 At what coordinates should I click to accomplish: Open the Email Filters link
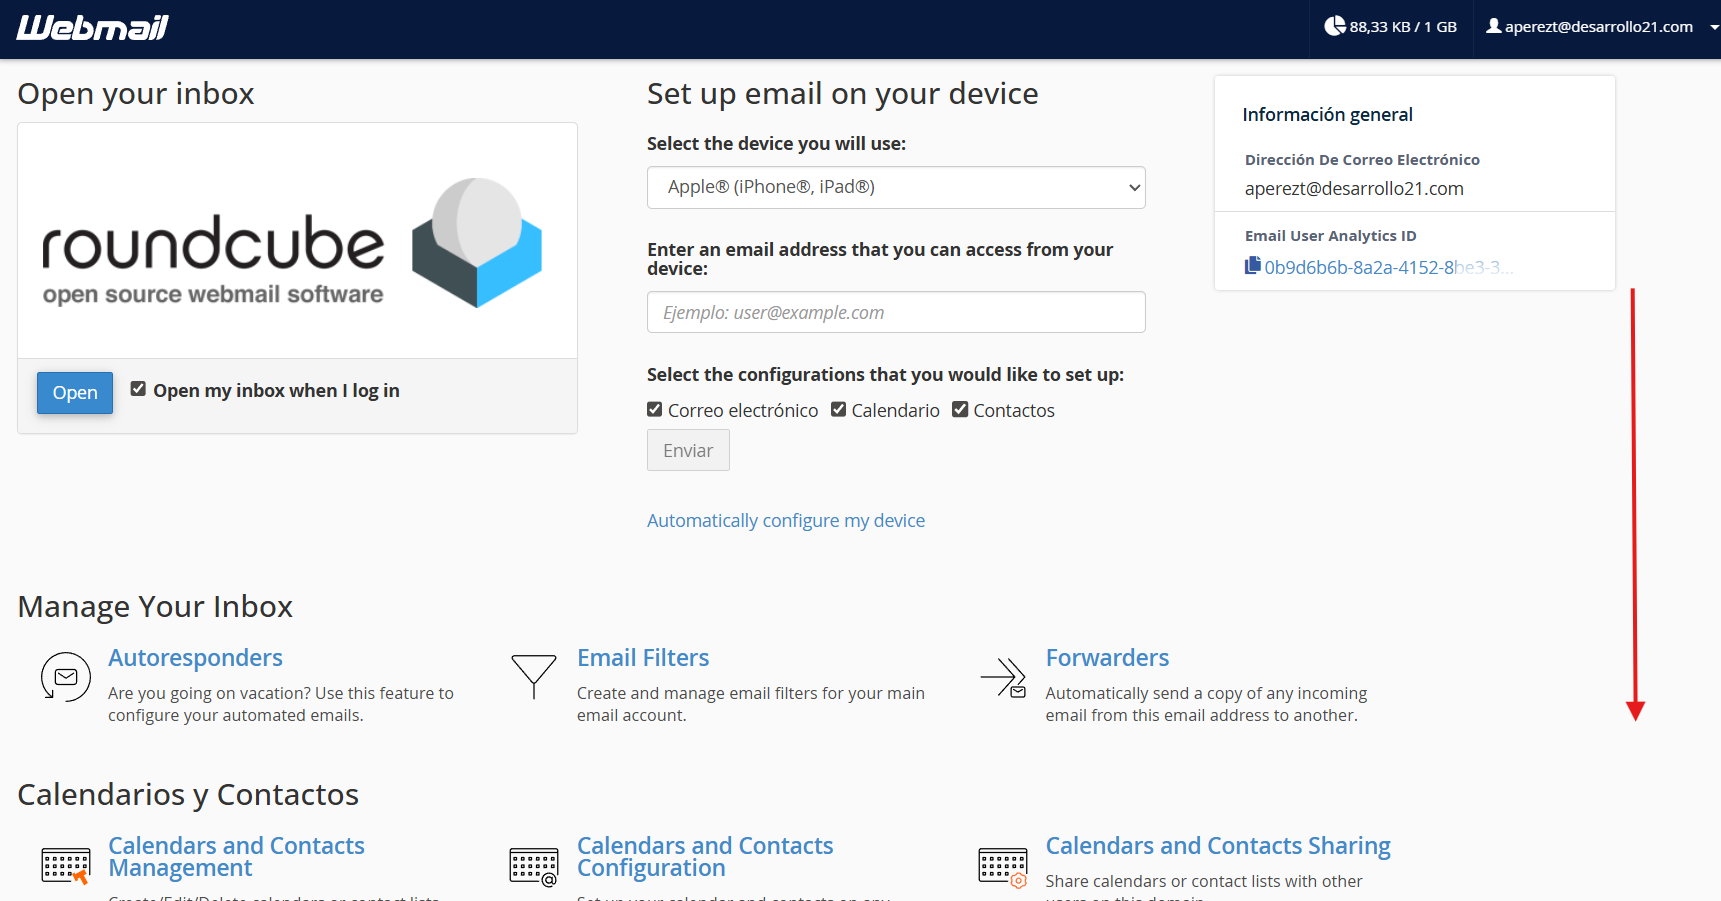pos(643,658)
